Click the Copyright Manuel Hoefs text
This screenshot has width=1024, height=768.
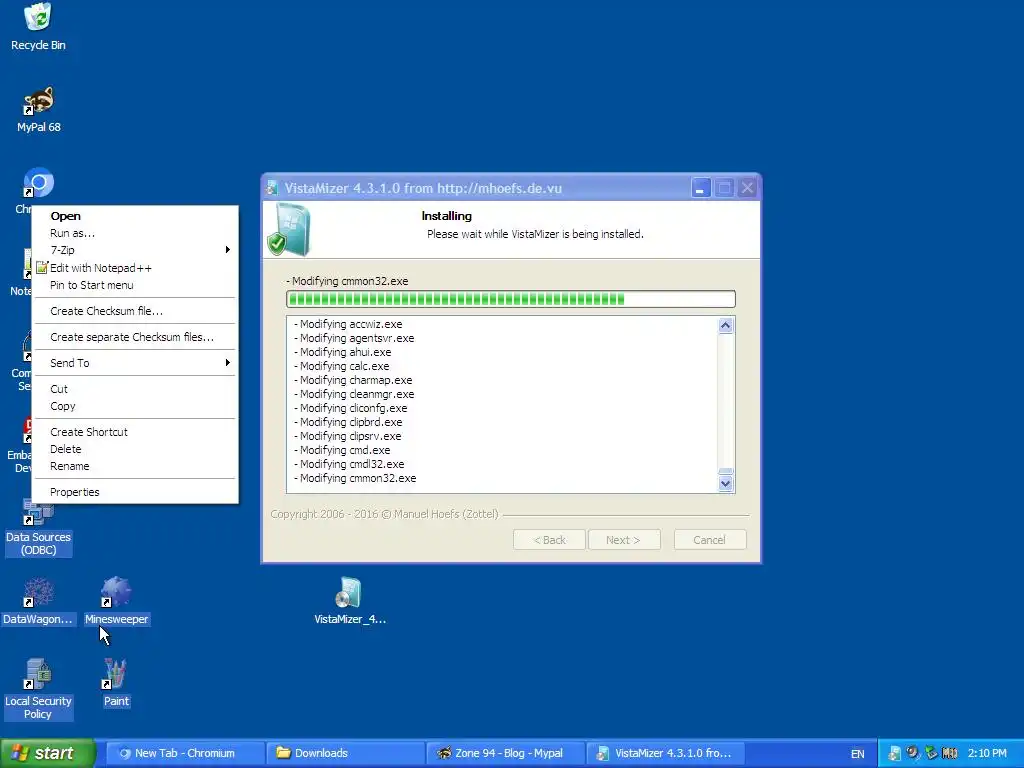(385, 514)
